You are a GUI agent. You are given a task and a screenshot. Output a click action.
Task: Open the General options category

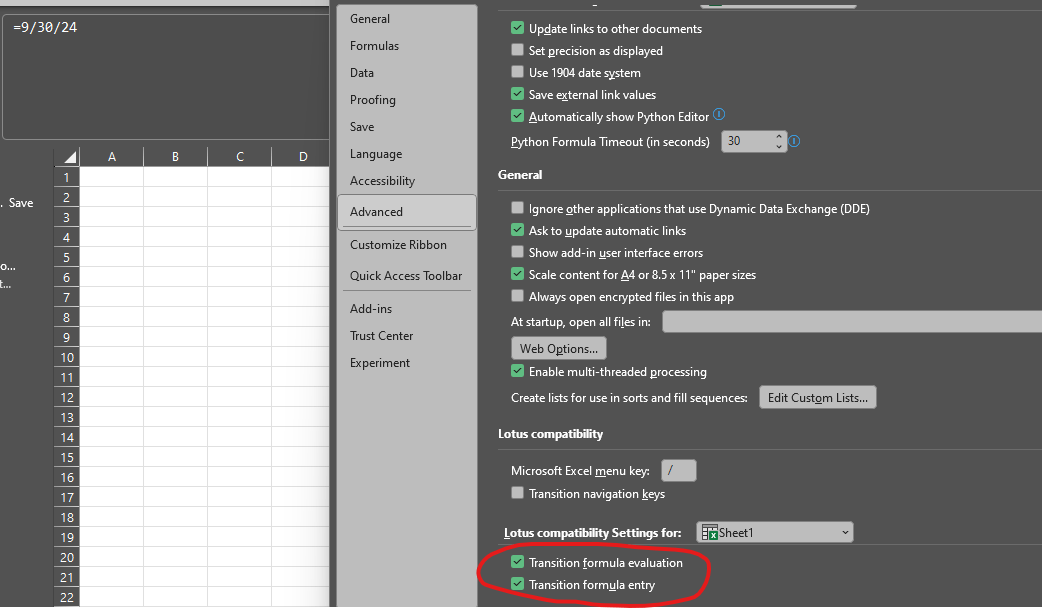pos(370,19)
